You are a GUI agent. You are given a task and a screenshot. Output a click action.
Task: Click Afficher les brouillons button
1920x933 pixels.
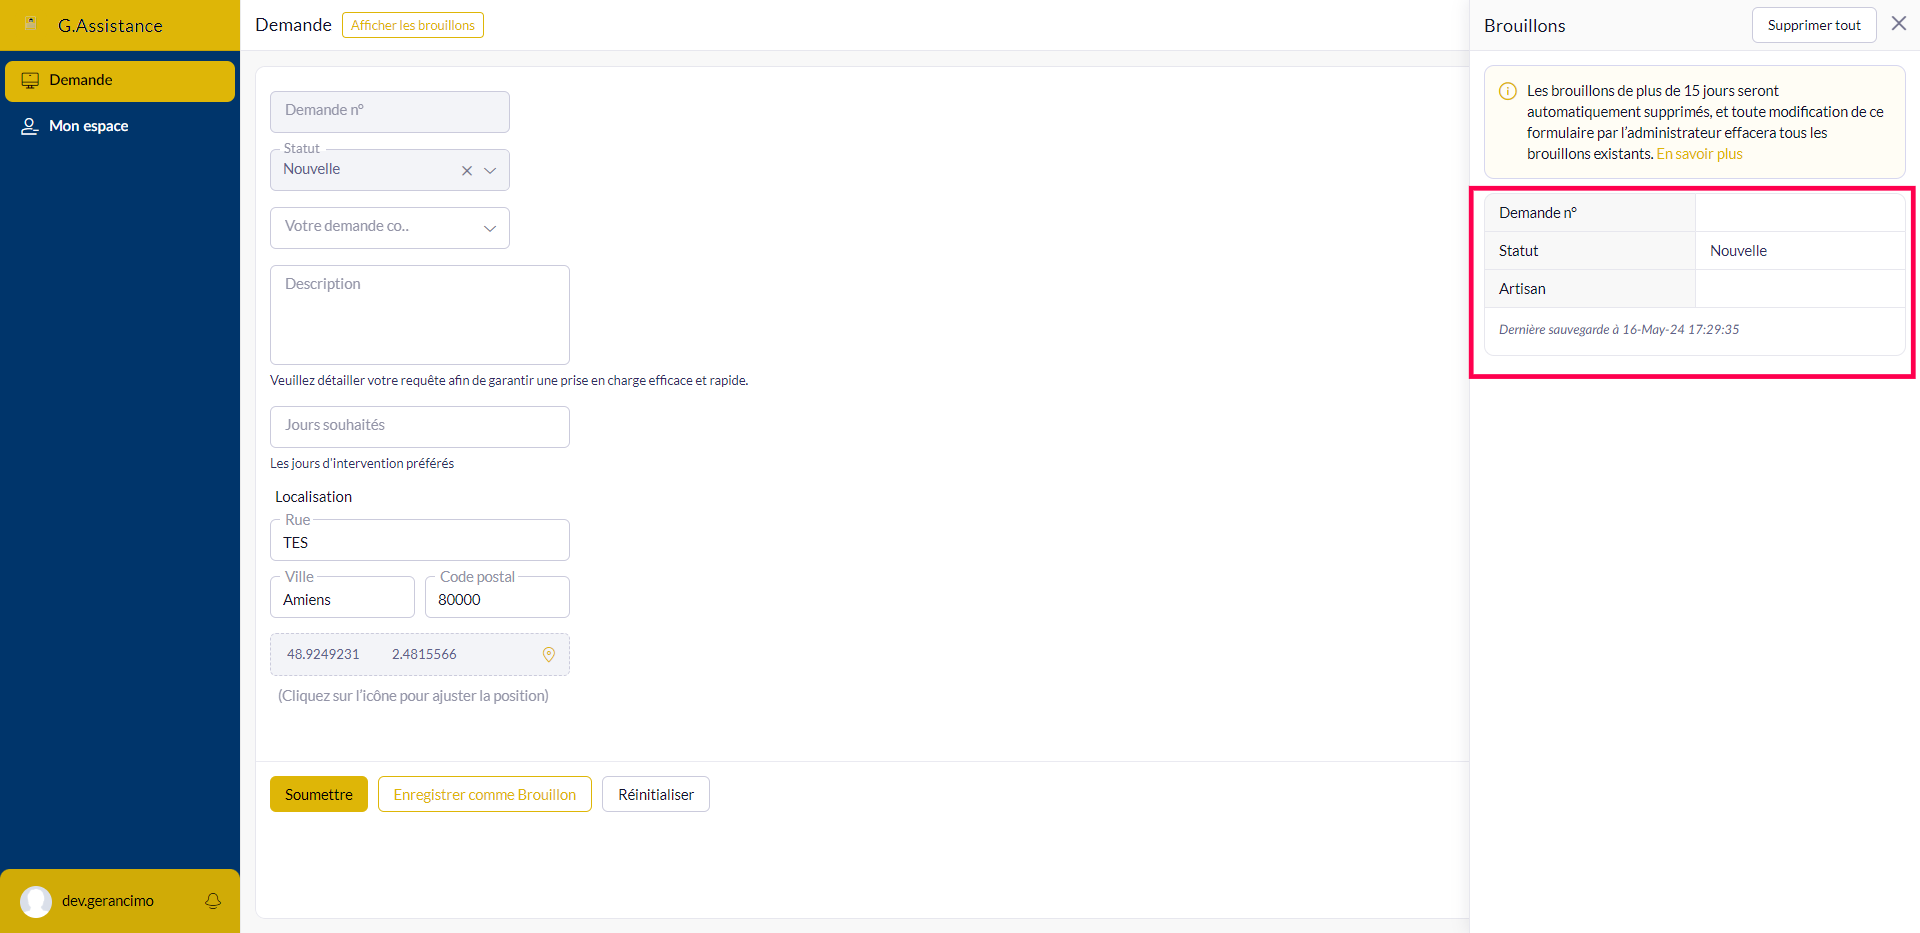[x=413, y=25]
